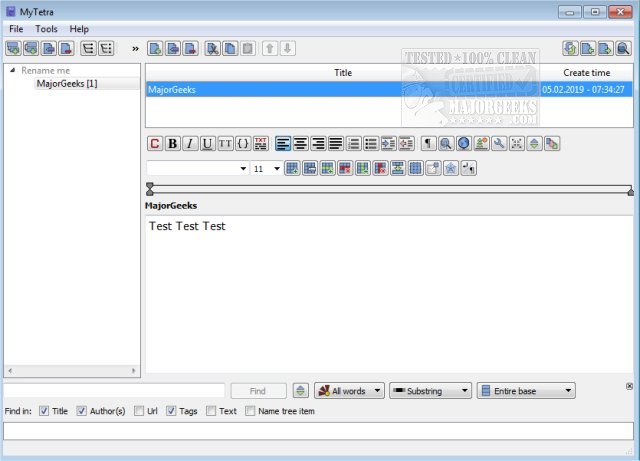Viewport: 640px width, 461px height.
Task: Copy the selected note icon
Action: 230,49
